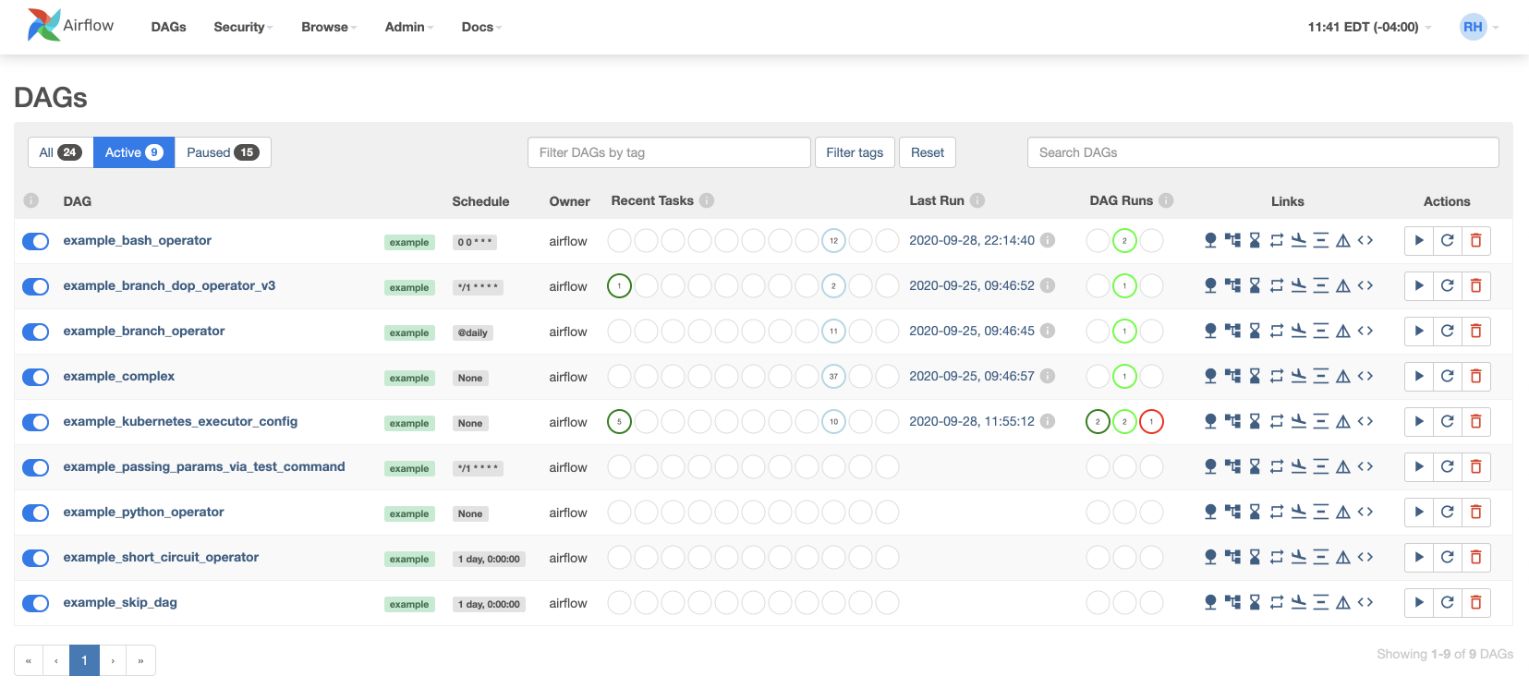Click info icon next to DAG Runs header

(1165, 200)
